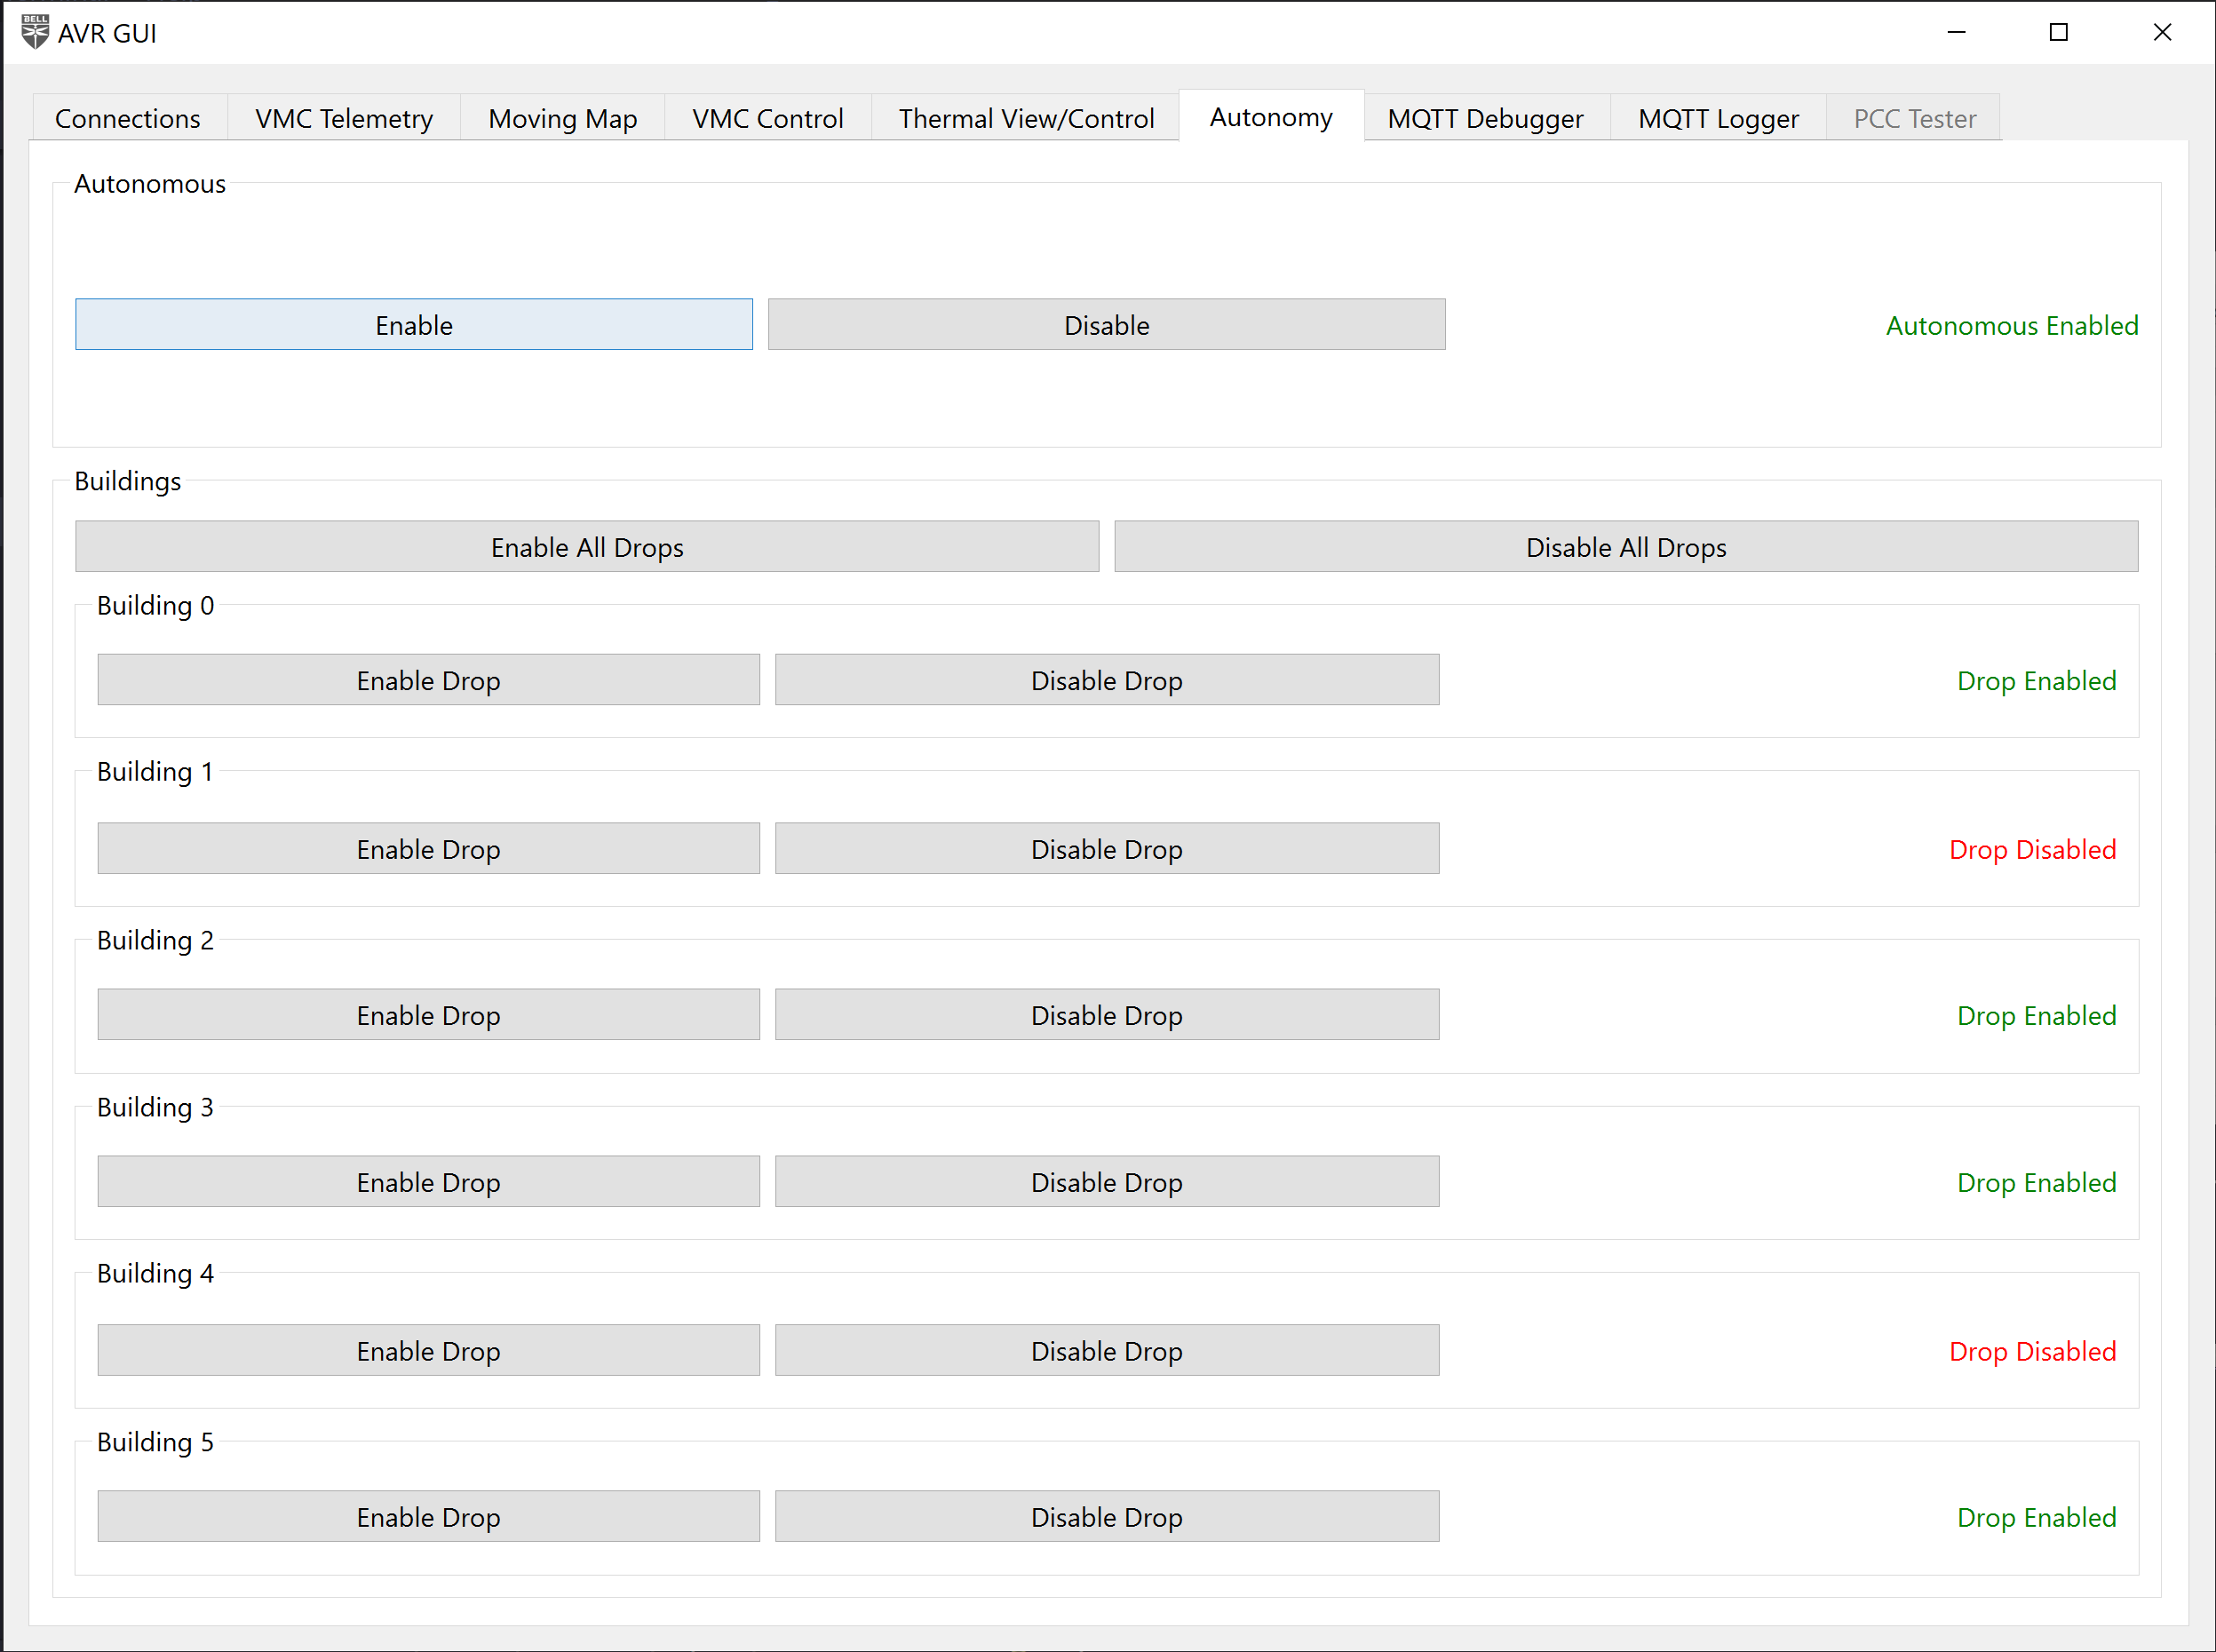
Task: Enable drop for Building 3
Action: click(x=428, y=1182)
